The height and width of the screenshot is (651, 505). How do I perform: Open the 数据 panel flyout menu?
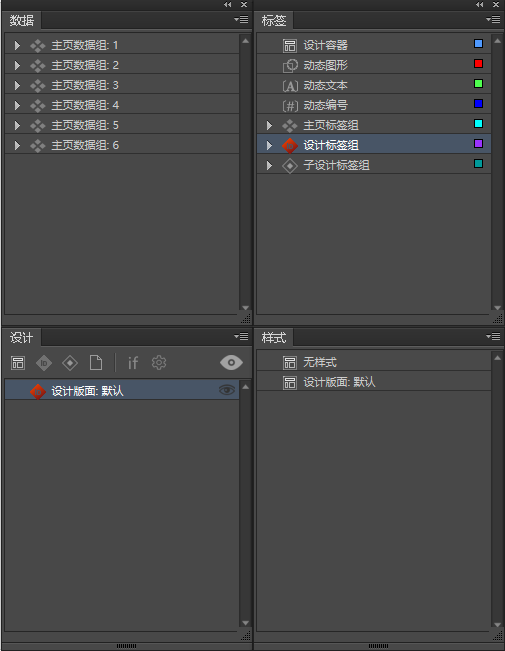(x=241, y=20)
